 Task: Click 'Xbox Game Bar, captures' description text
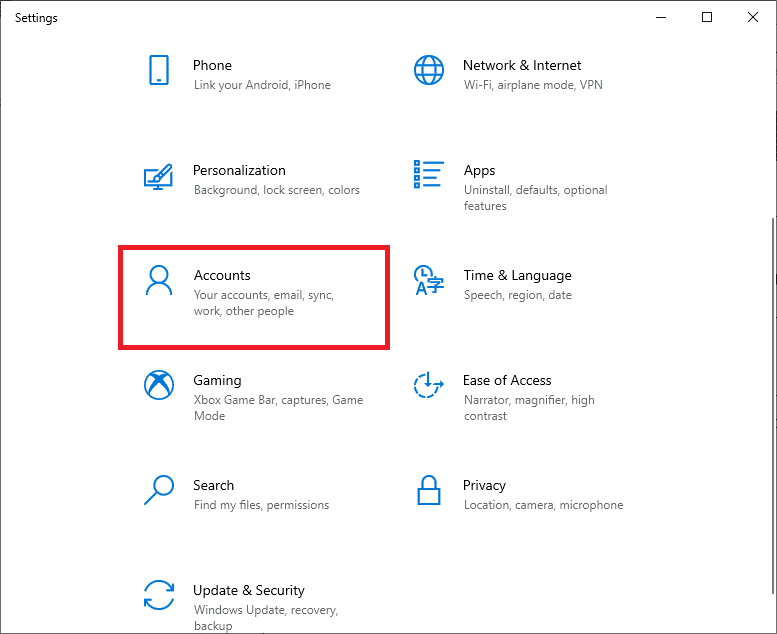278,400
